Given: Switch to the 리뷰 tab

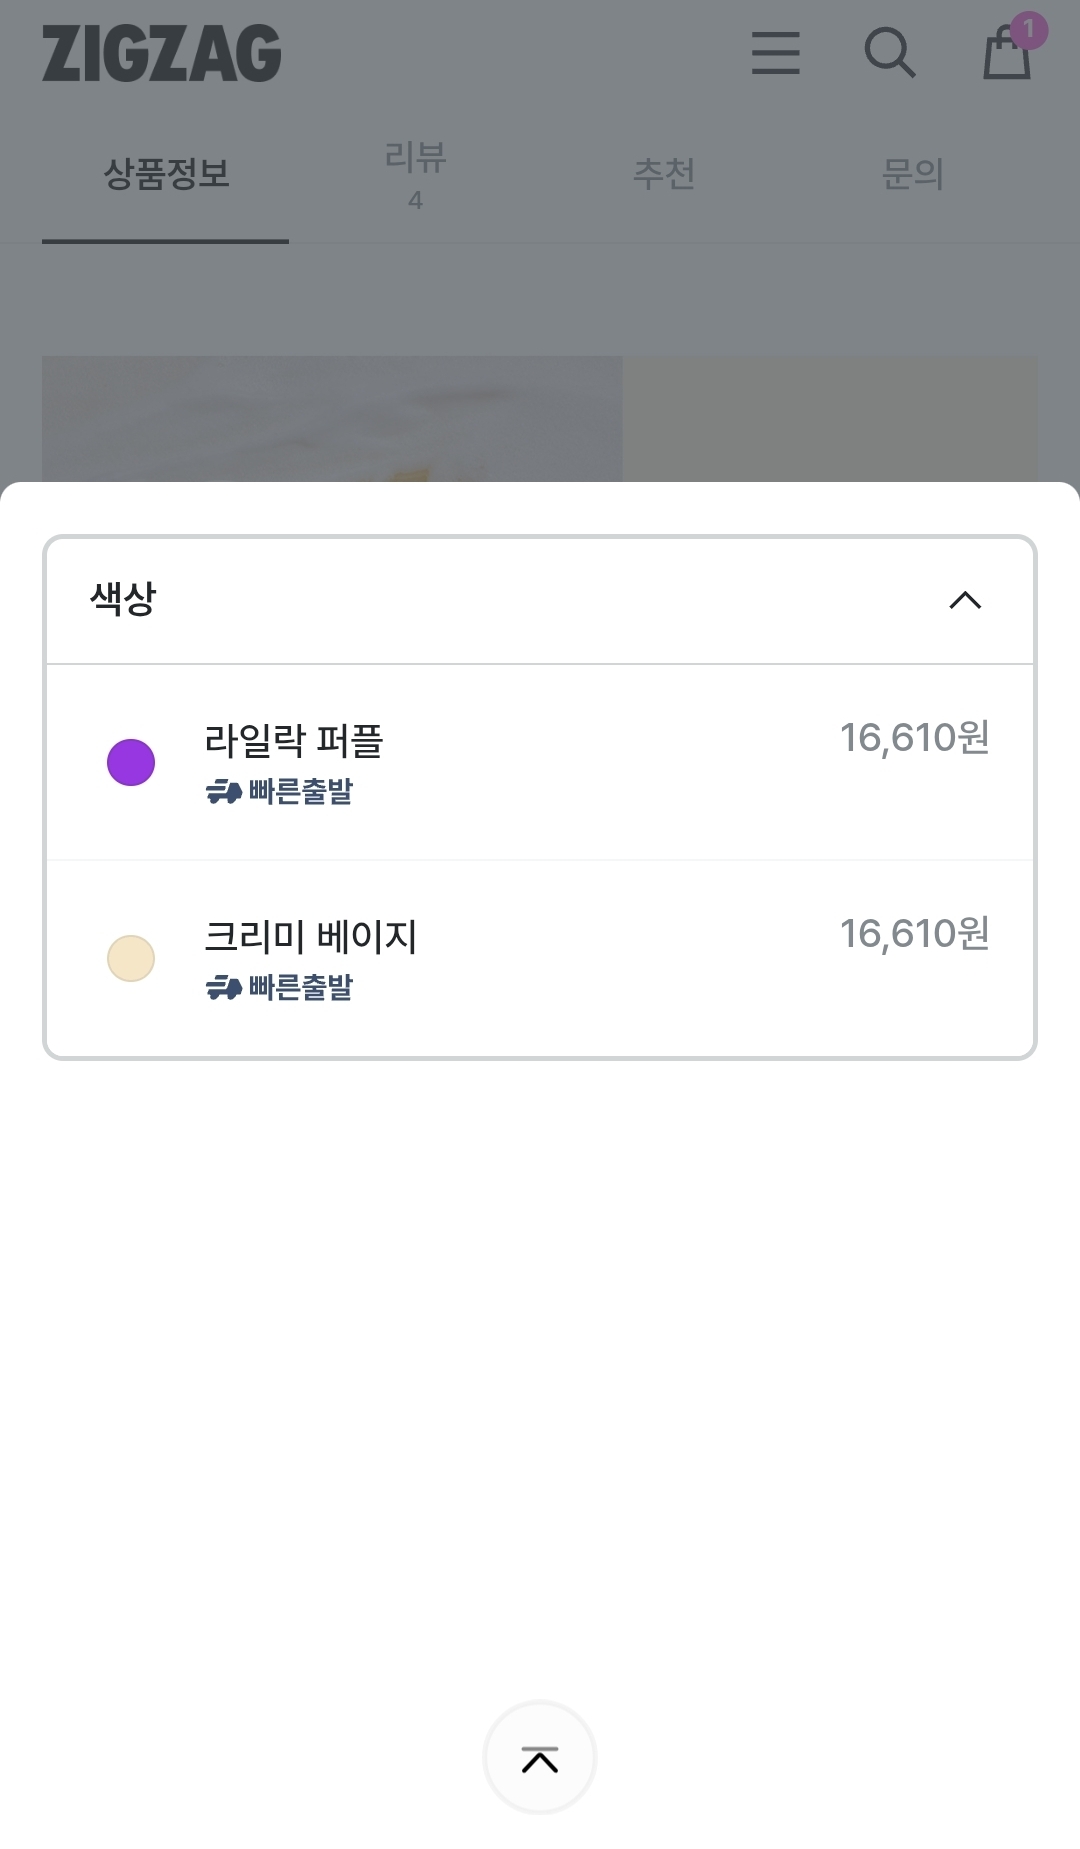Looking at the screenshot, I should (x=415, y=172).
